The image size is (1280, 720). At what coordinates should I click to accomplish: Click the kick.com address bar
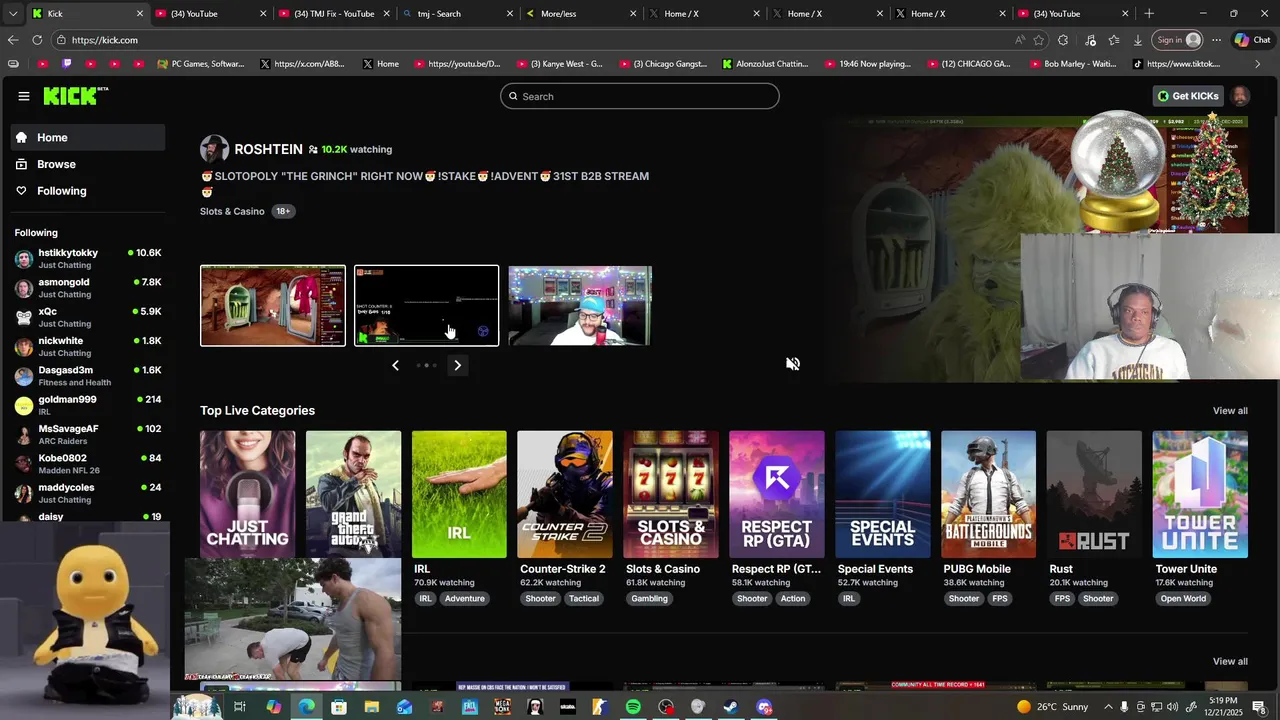tap(540, 40)
